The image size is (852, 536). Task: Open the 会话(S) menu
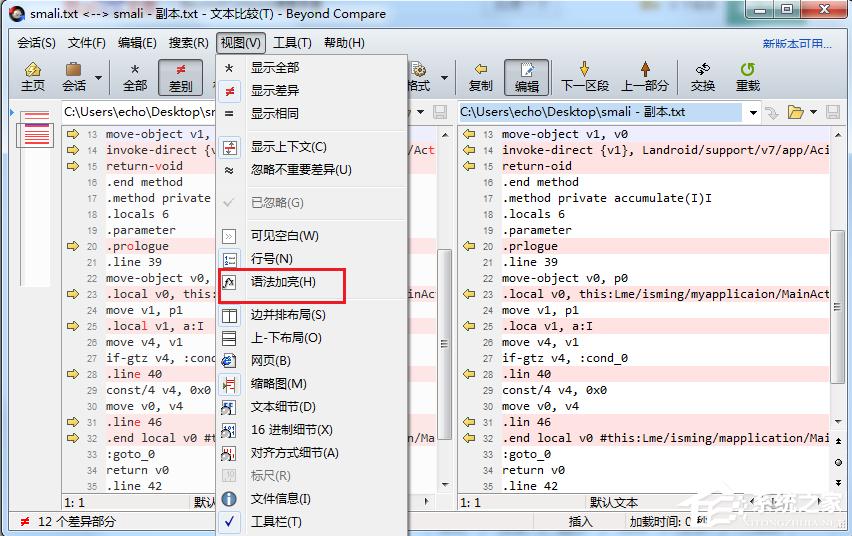point(36,43)
